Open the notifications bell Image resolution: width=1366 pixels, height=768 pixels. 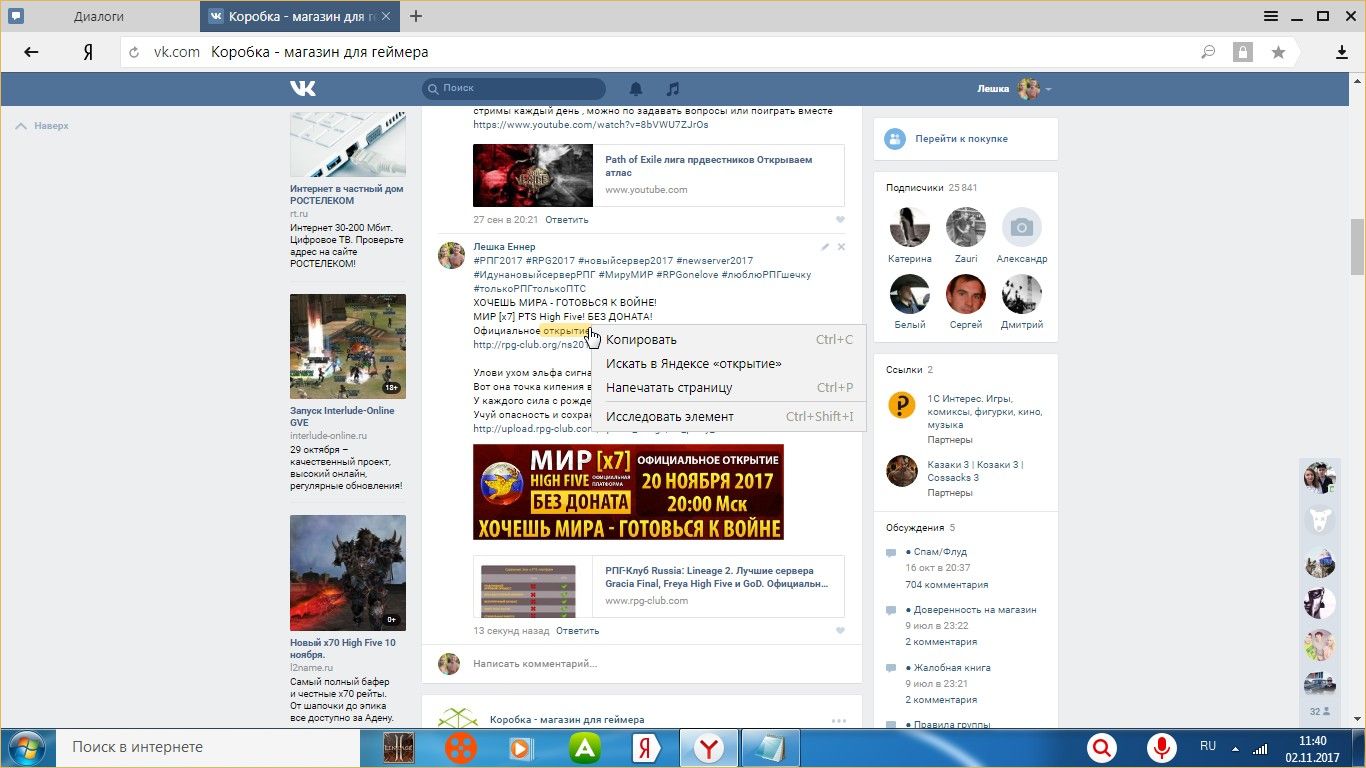[636, 89]
